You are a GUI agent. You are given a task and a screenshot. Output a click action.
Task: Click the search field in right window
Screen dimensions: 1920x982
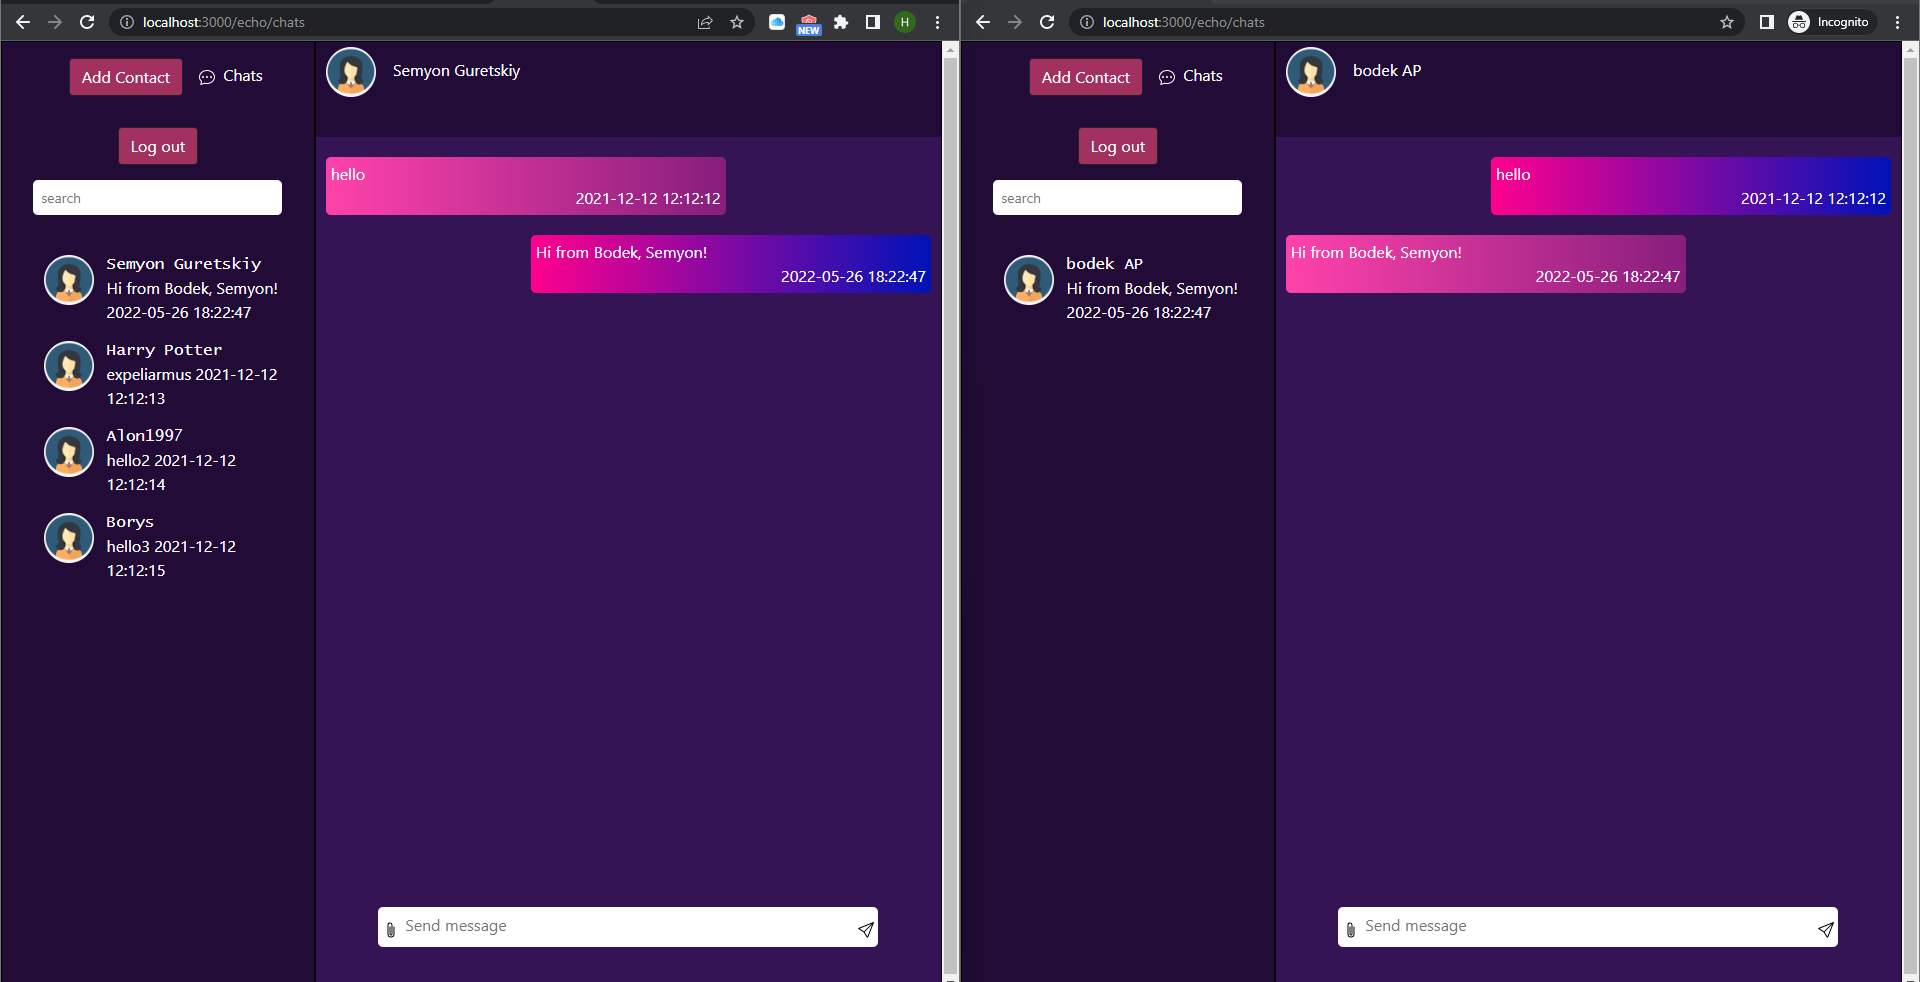(1117, 198)
